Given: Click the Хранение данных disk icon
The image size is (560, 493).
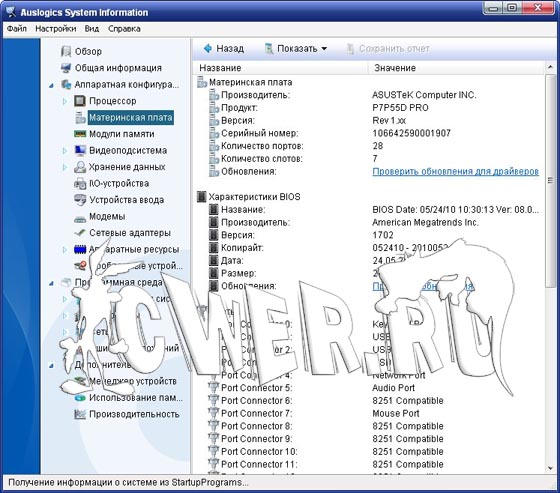Looking at the screenshot, I should pos(80,167).
